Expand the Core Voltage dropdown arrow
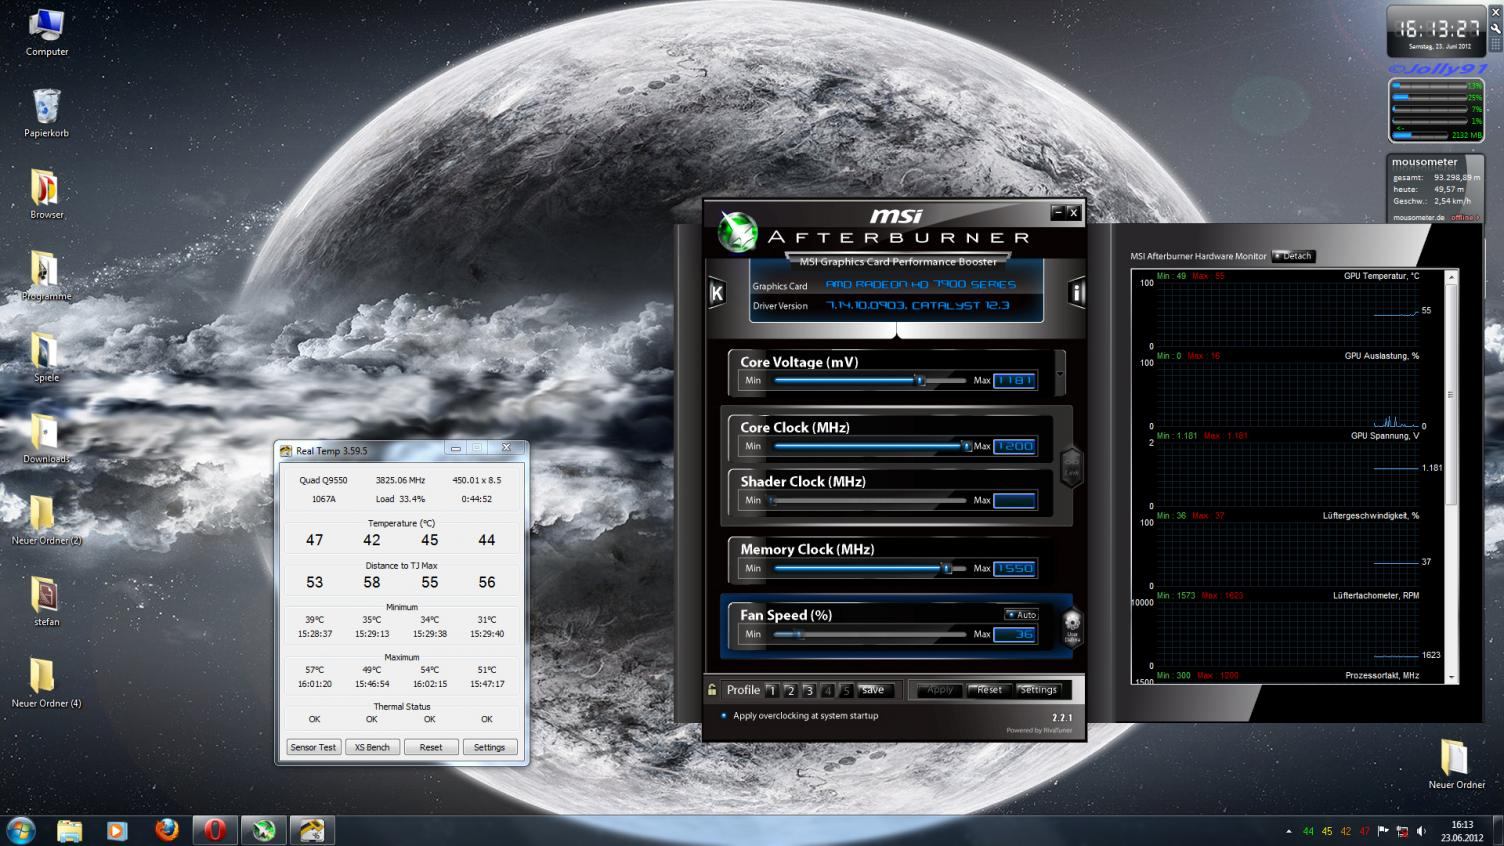 coord(1060,375)
